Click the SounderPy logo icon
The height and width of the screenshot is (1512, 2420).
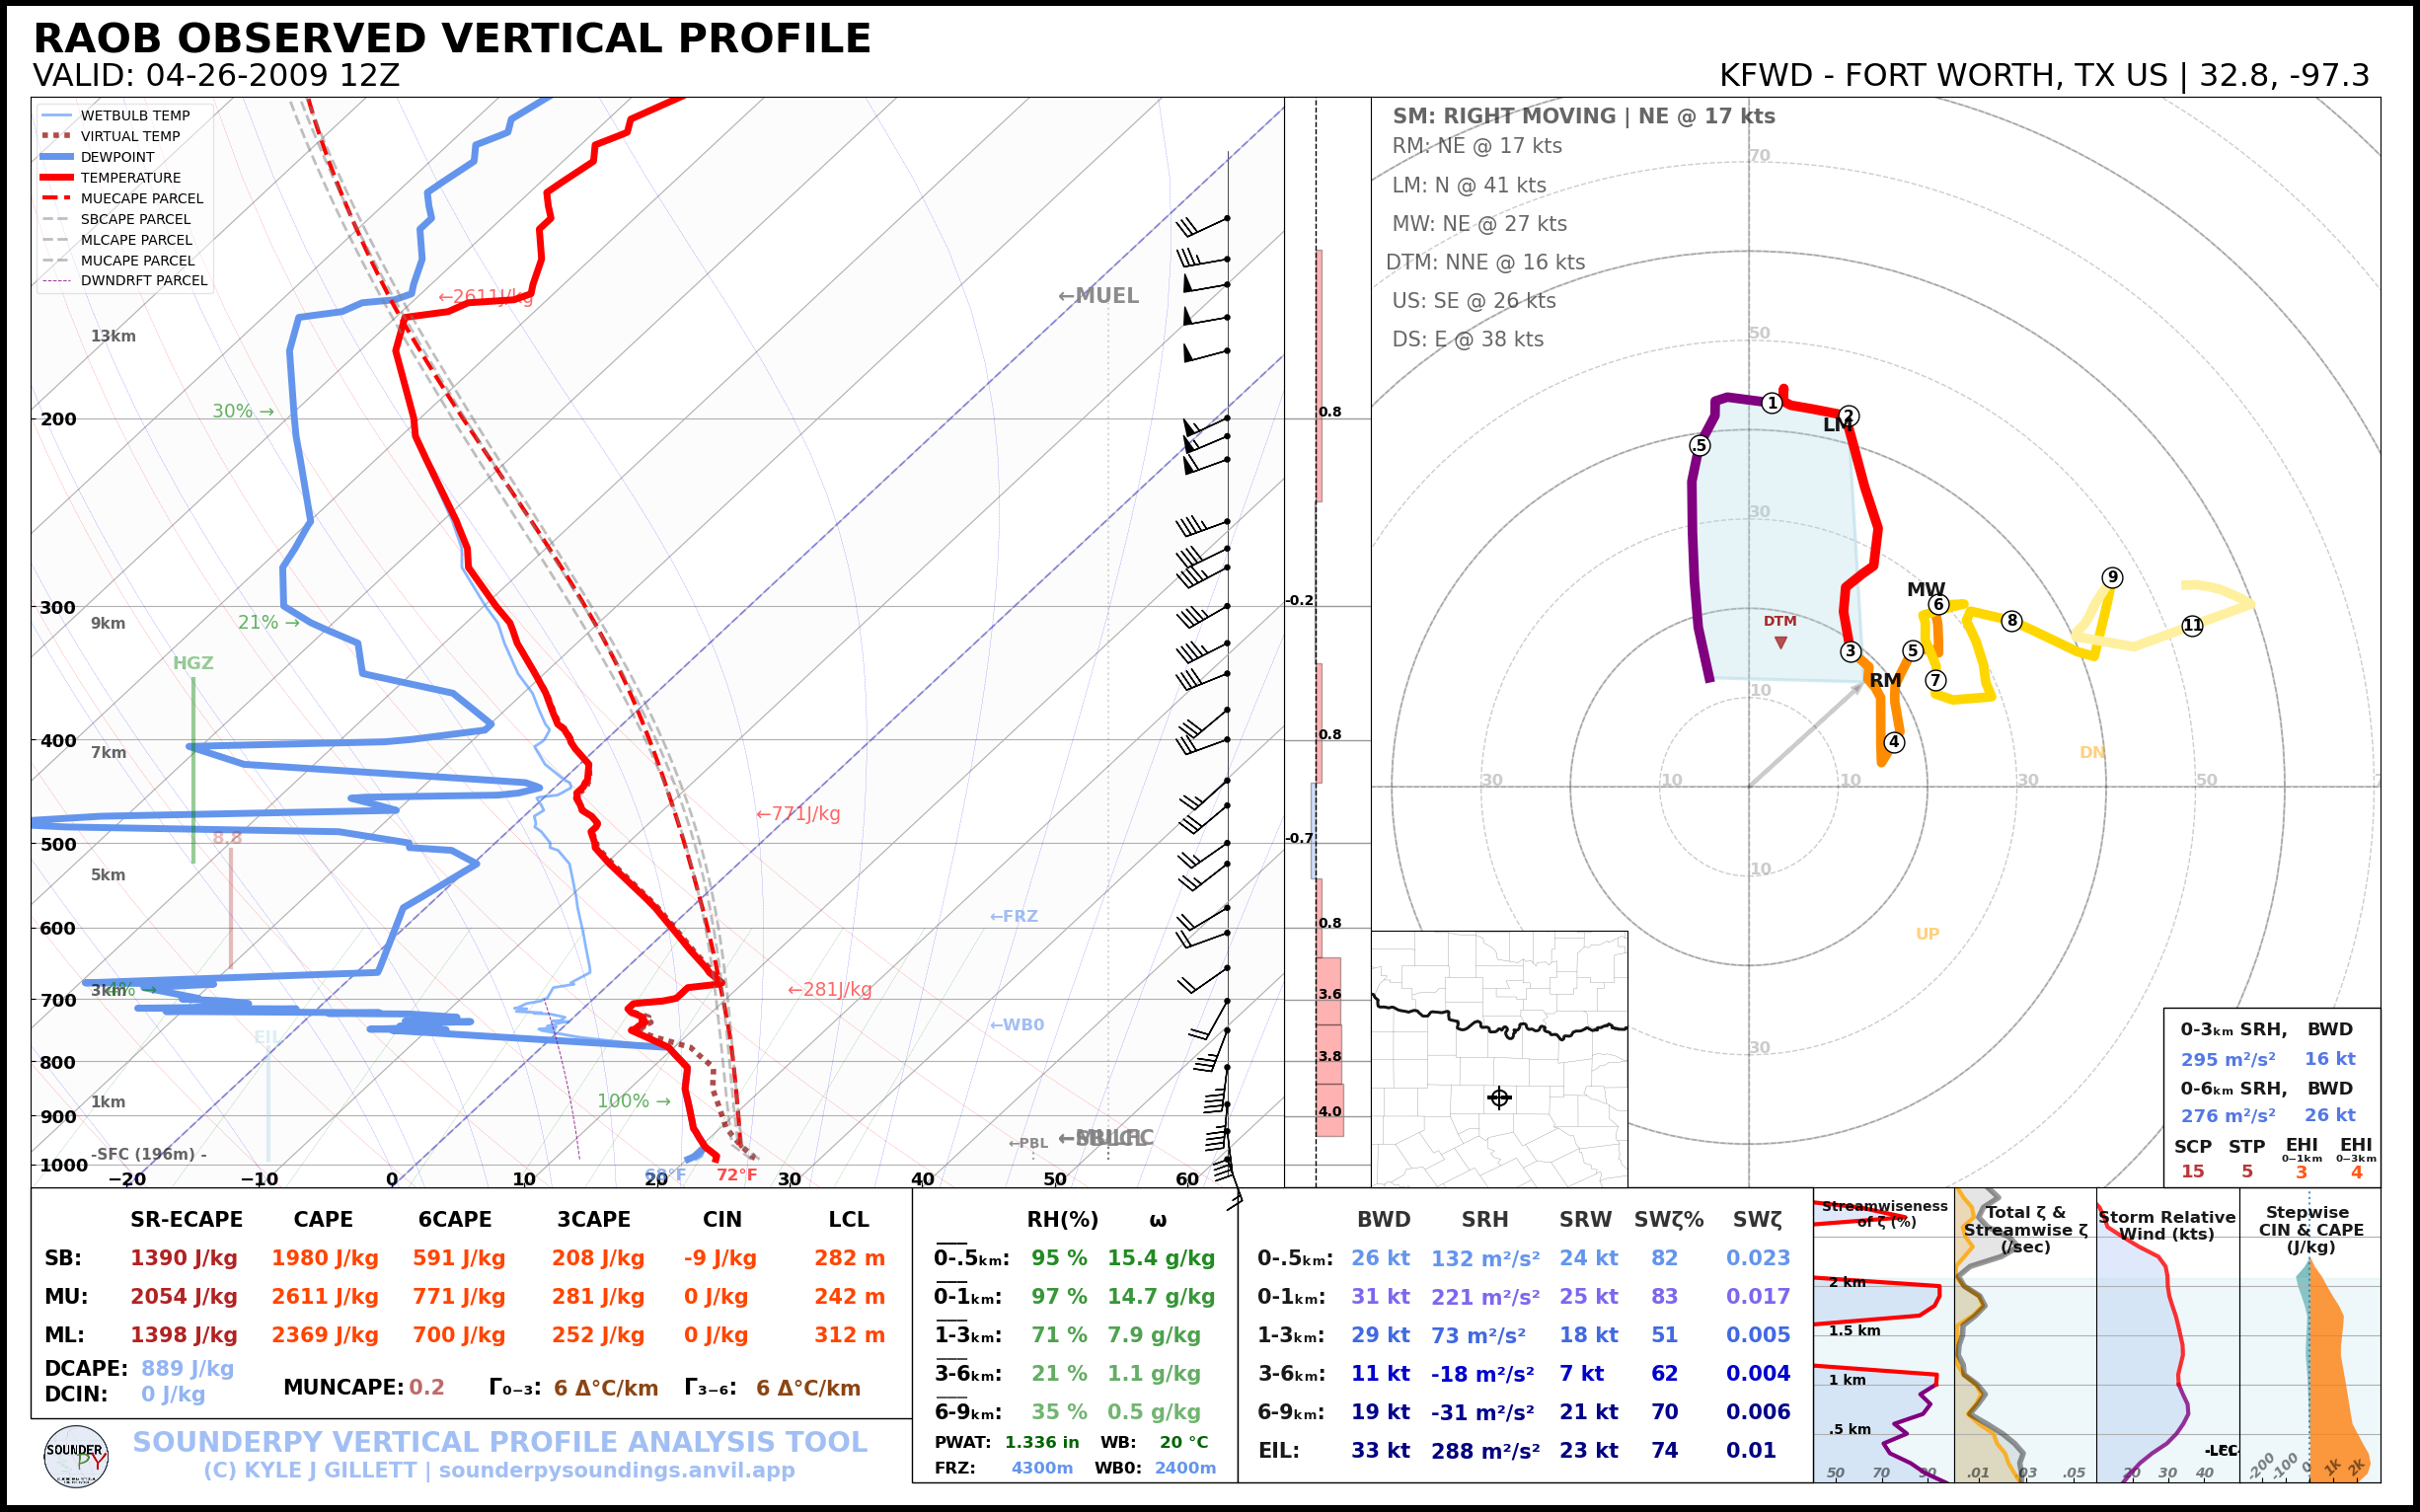click(x=76, y=1457)
